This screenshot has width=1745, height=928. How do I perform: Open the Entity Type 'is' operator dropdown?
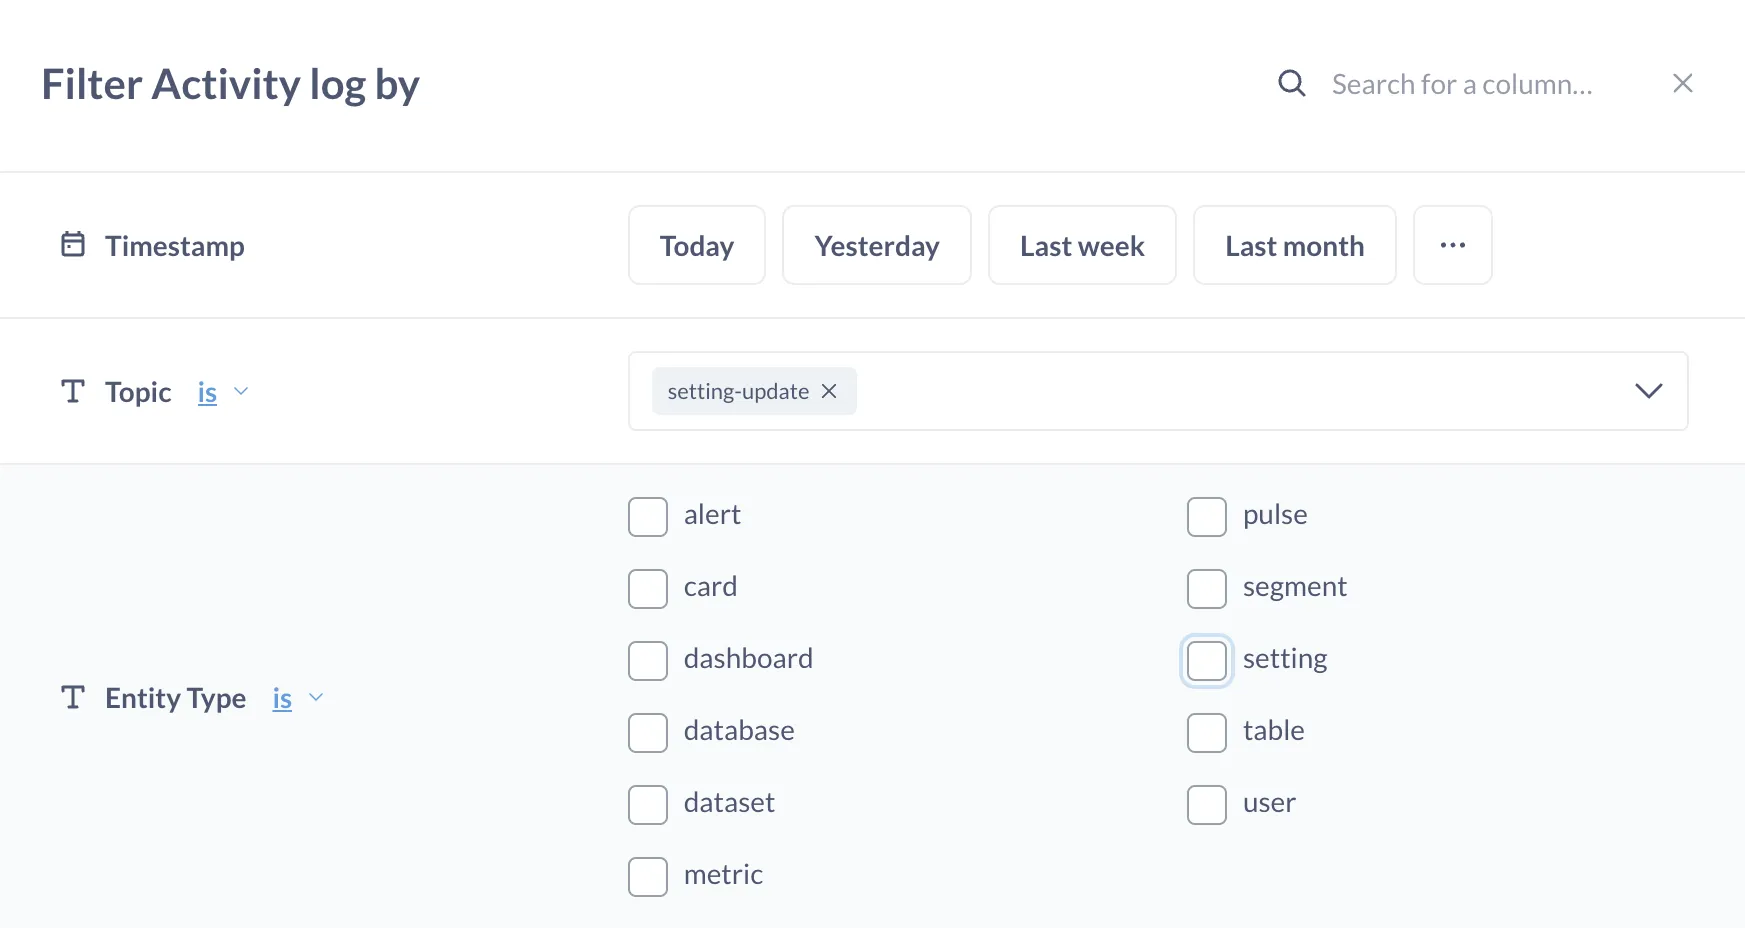[292, 698]
